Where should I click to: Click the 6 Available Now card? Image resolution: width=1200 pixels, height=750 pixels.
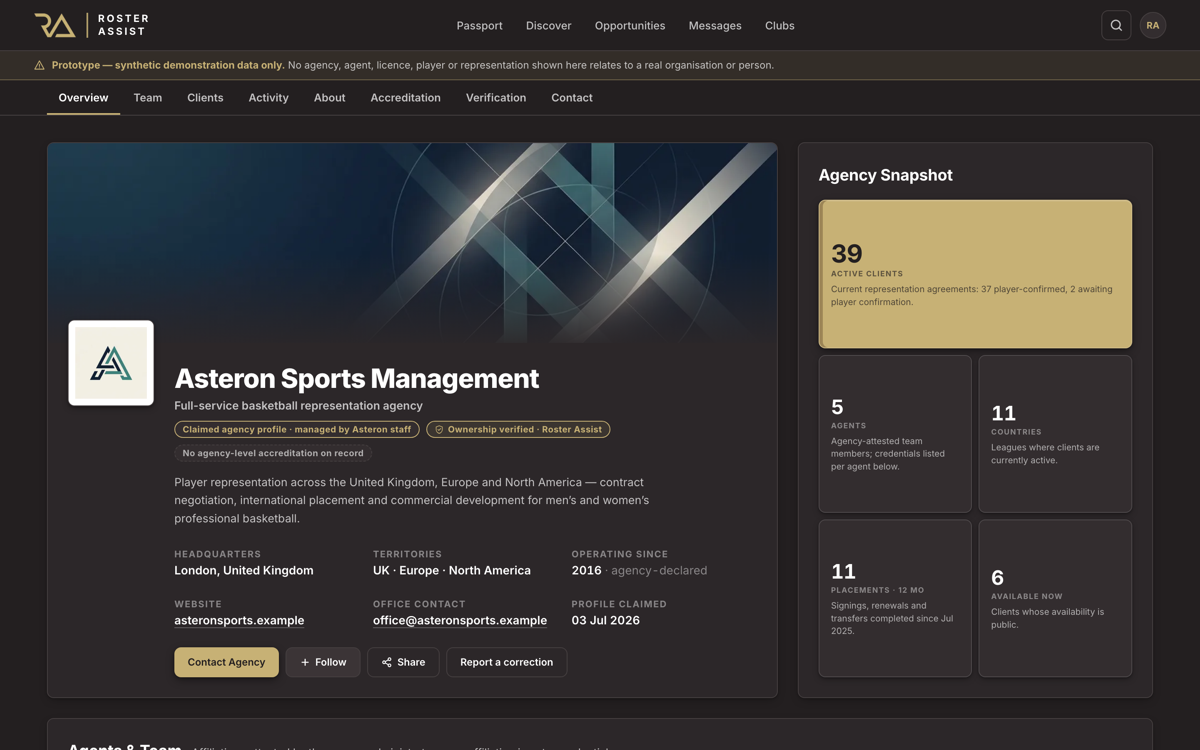[1055, 598]
